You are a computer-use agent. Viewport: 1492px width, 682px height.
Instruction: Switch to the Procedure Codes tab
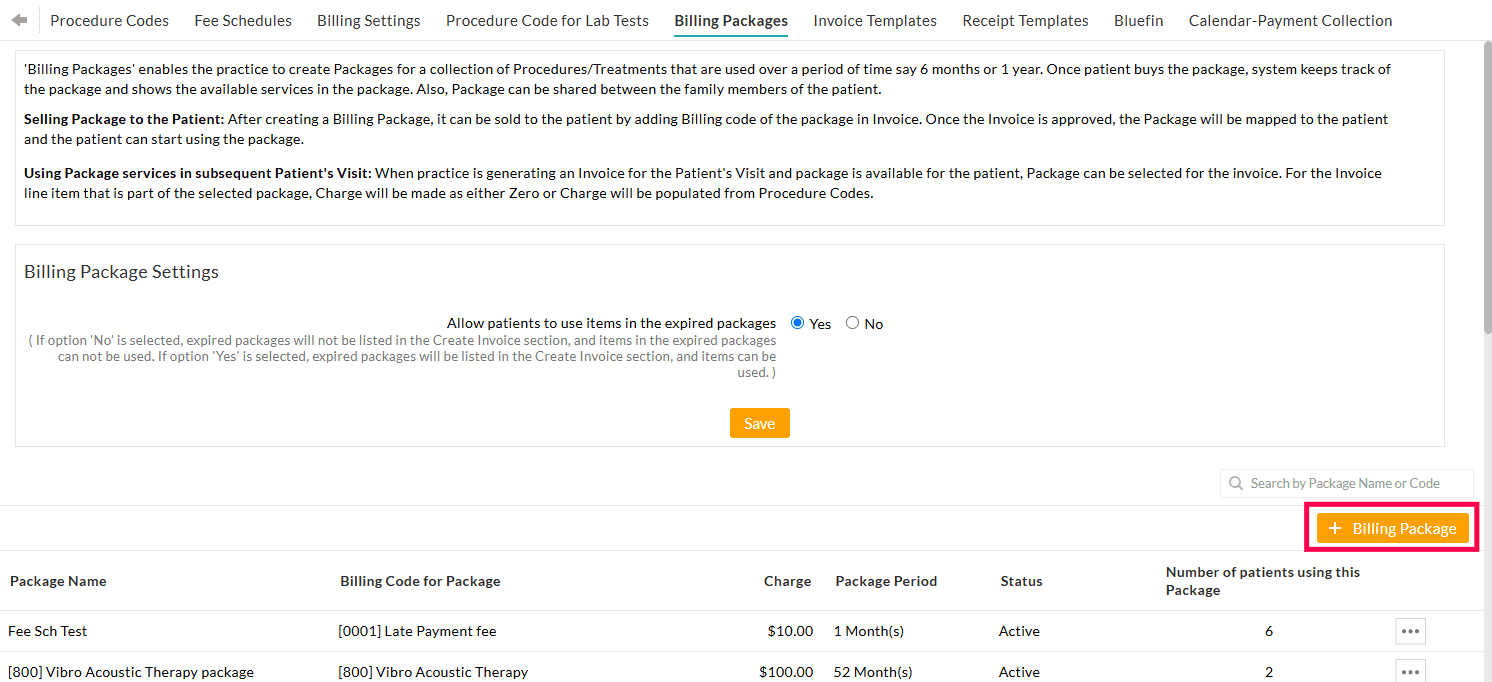109,20
